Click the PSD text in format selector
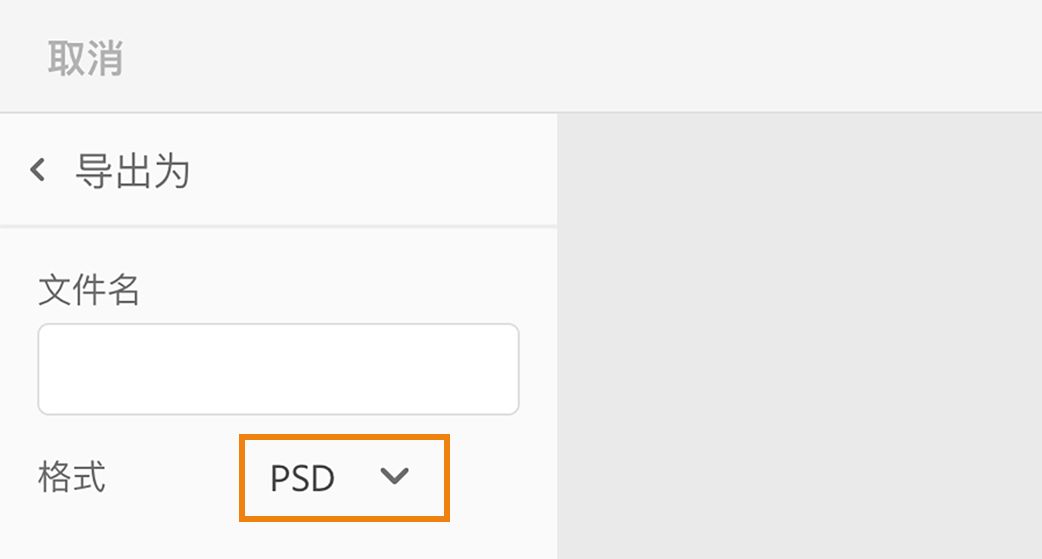The width and height of the screenshot is (1042, 559). click(x=302, y=478)
